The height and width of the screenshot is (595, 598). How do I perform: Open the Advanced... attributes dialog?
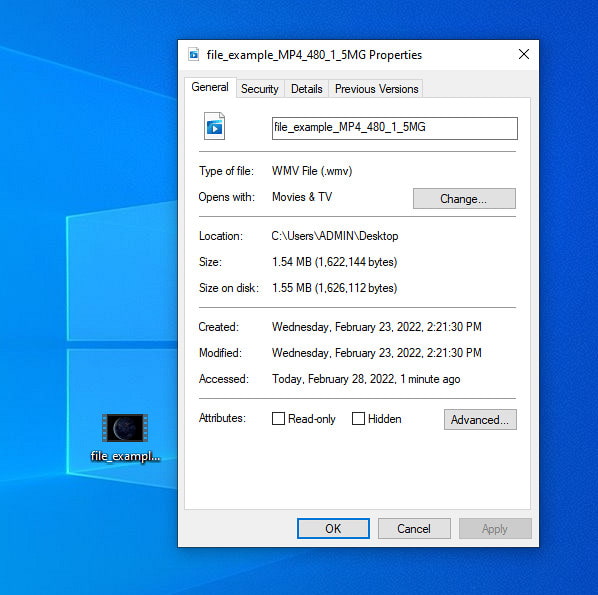pos(480,420)
